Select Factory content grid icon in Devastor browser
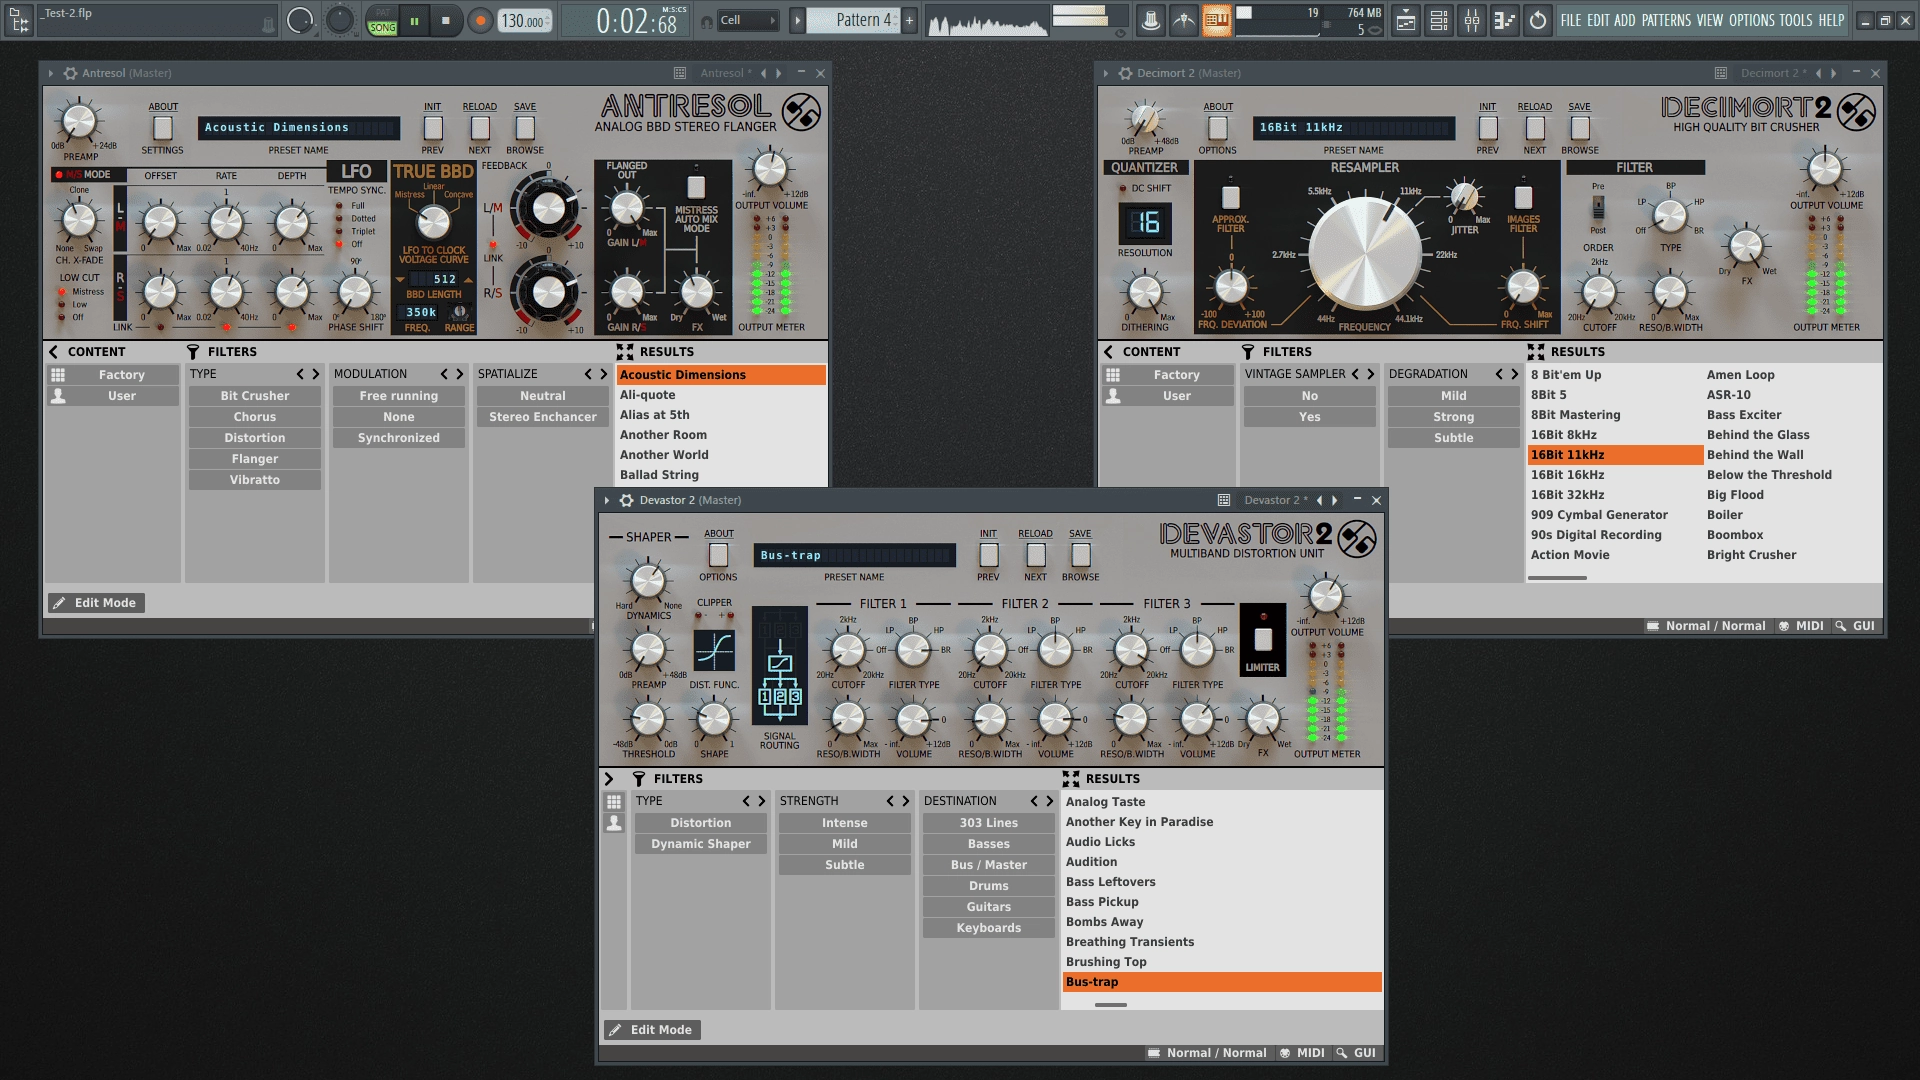Viewport: 1920px width, 1080px height. pyautogui.click(x=614, y=802)
